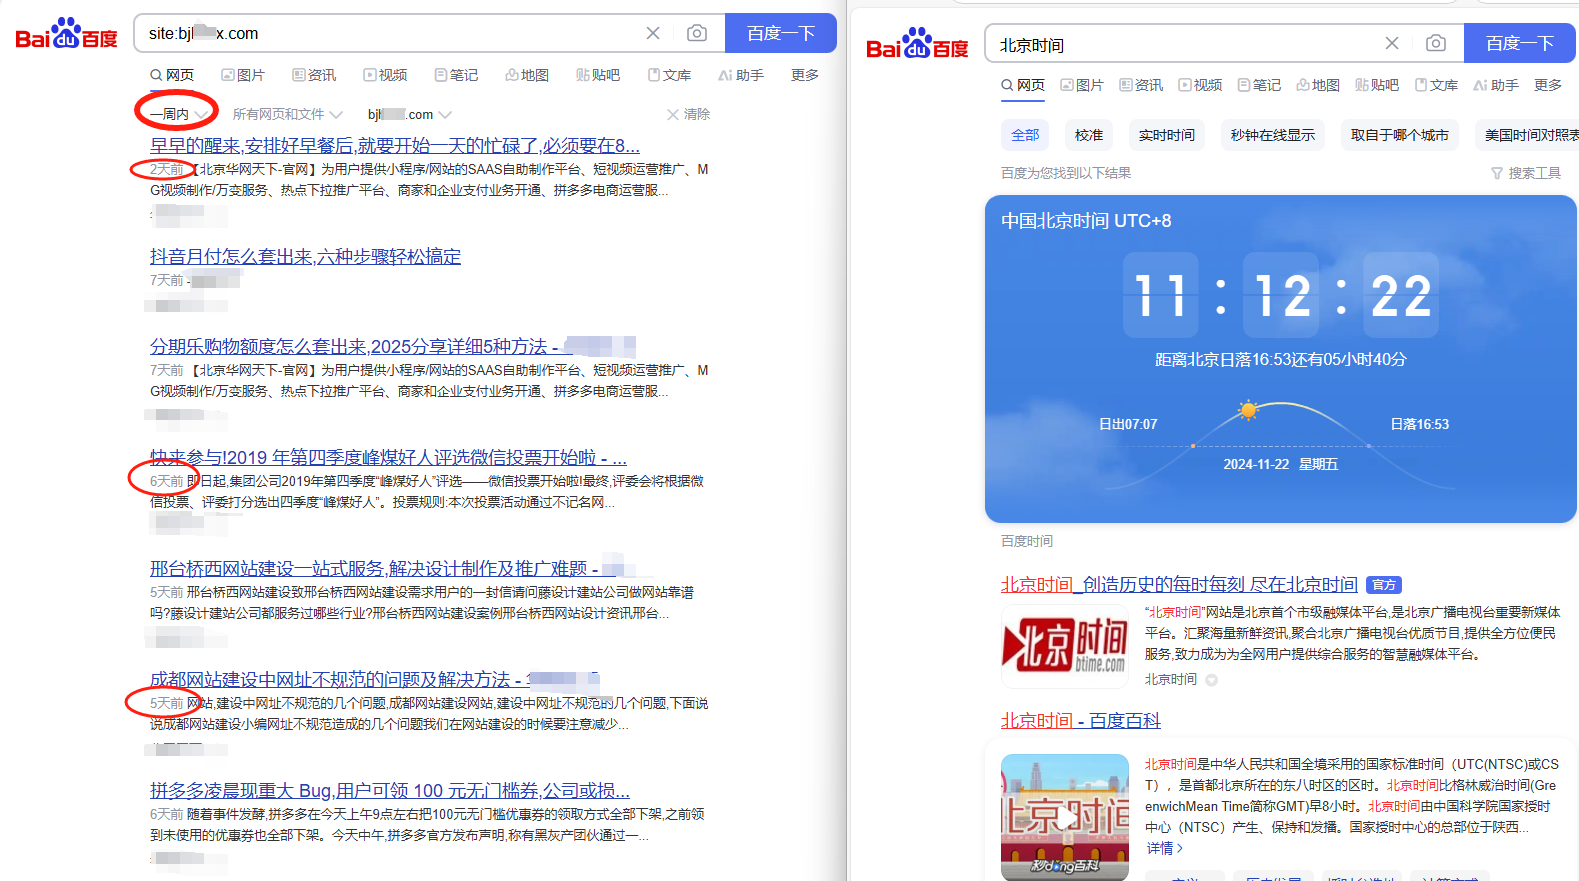Open camera image search in right window
The image size is (1579, 881).
(1436, 43)
